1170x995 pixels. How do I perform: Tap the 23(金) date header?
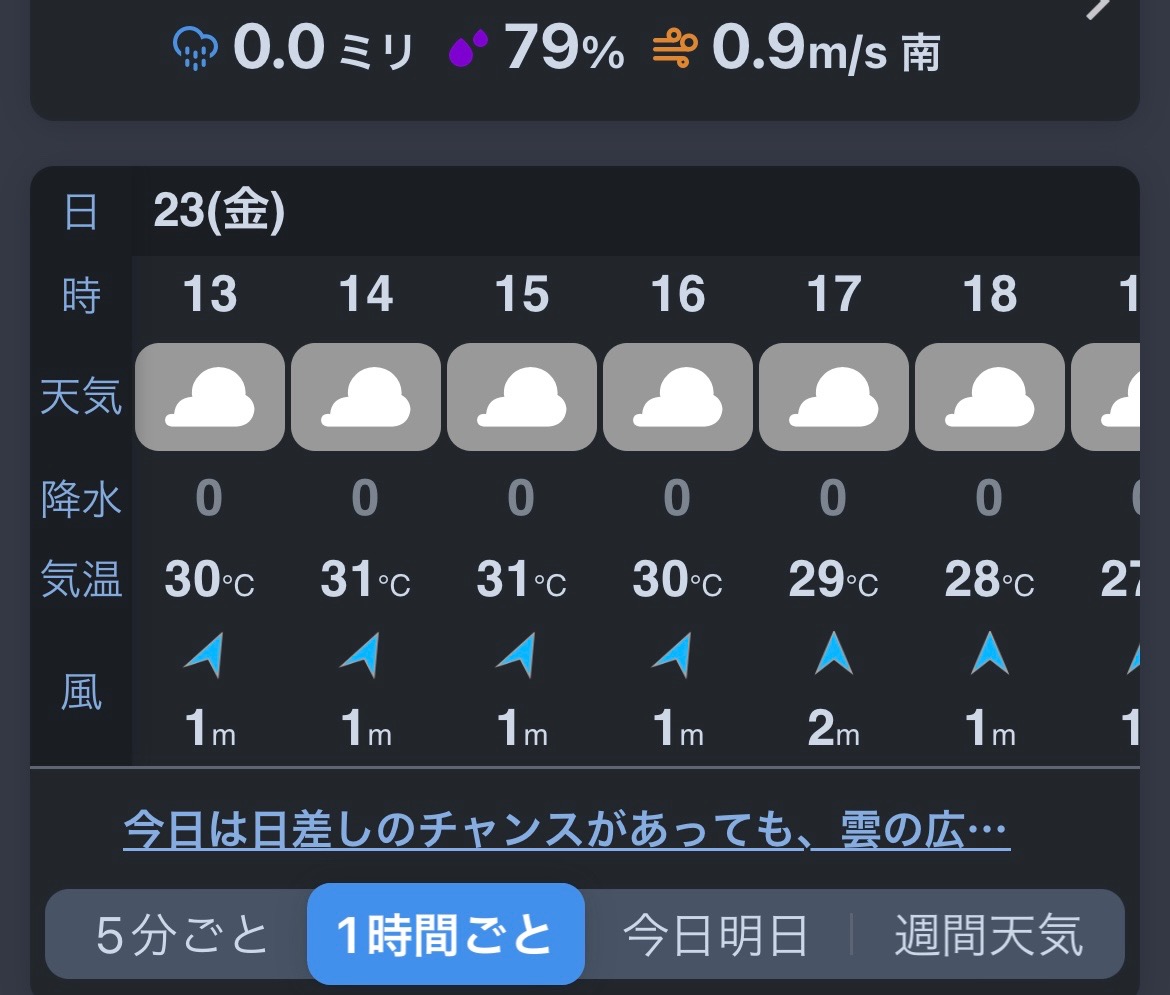click(x=219, y=210)
